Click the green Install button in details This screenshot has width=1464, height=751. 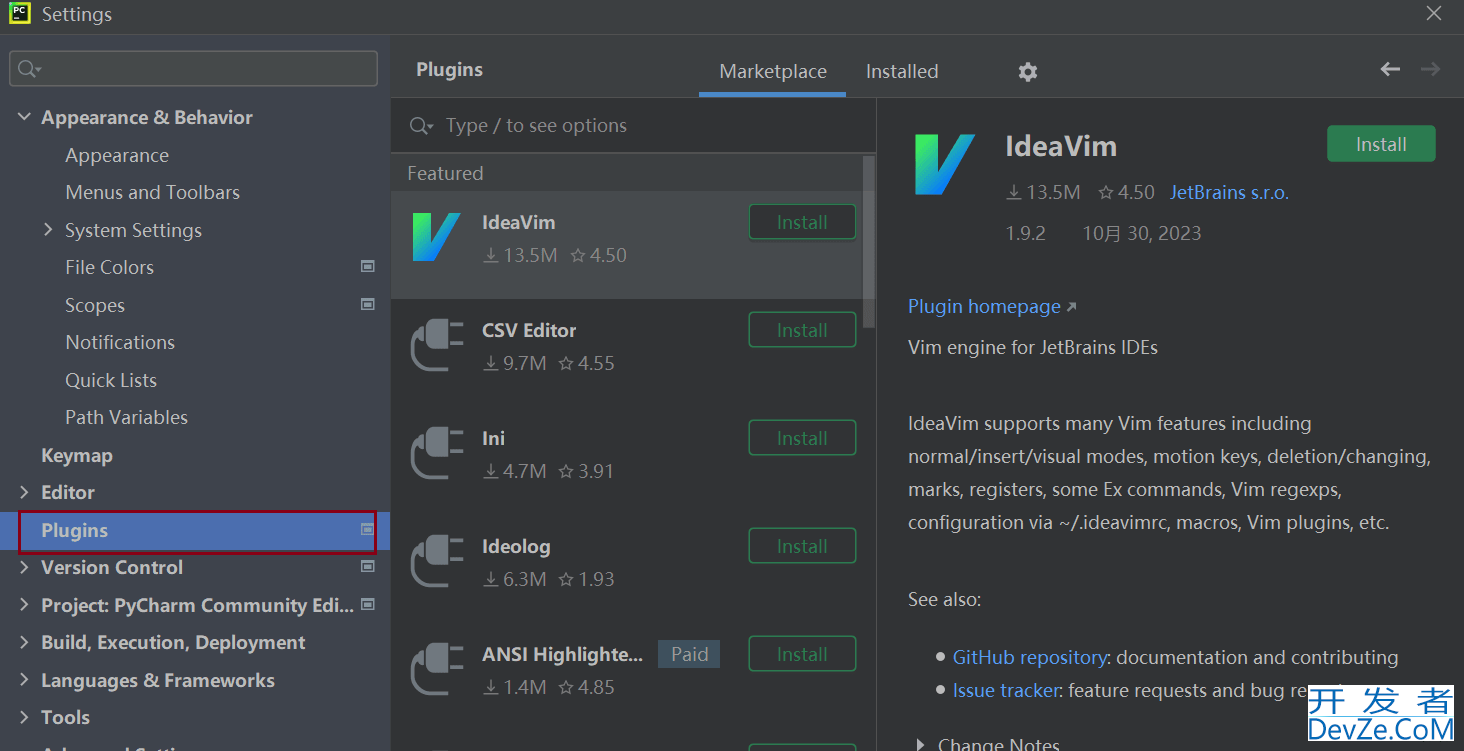1381,144
